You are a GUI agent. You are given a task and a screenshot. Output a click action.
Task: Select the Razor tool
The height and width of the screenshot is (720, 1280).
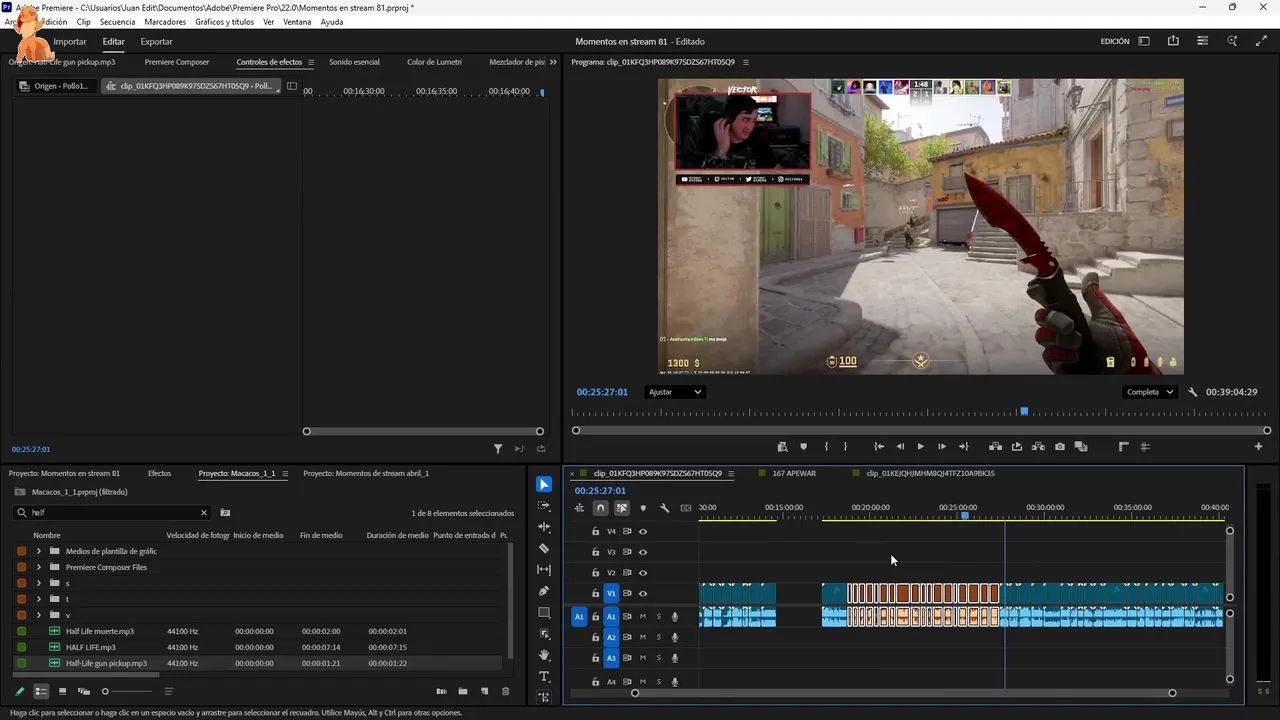pyautogui.click(x=544, y=548)
